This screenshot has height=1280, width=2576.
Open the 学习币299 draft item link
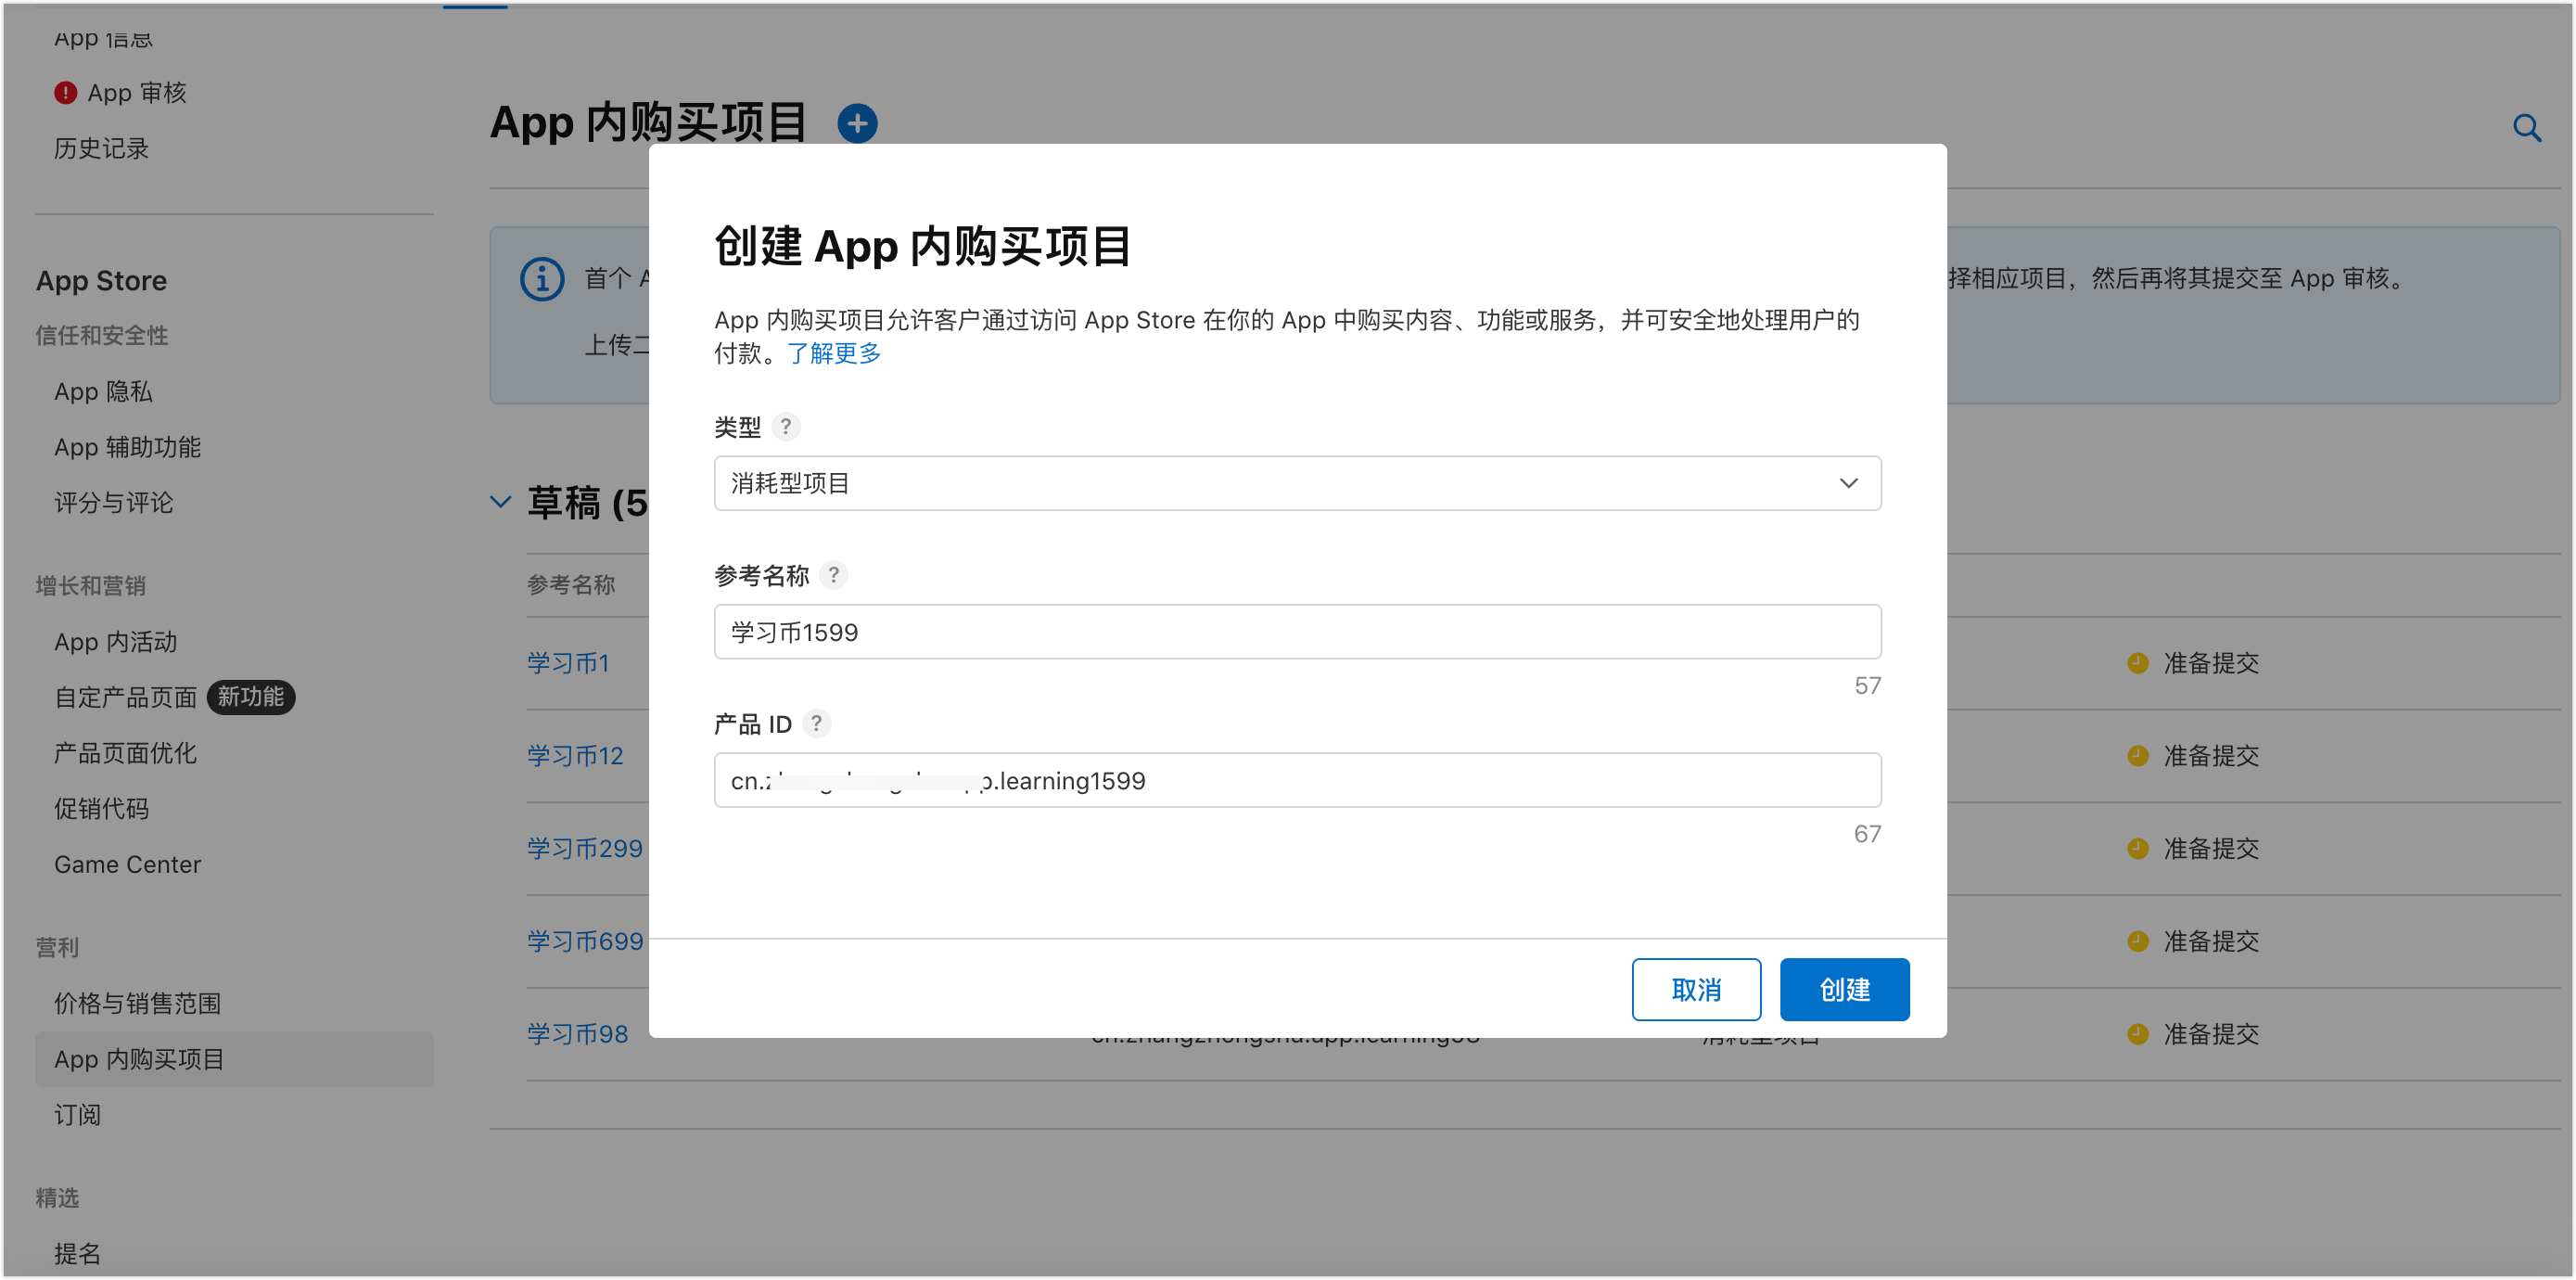[584, 849]
